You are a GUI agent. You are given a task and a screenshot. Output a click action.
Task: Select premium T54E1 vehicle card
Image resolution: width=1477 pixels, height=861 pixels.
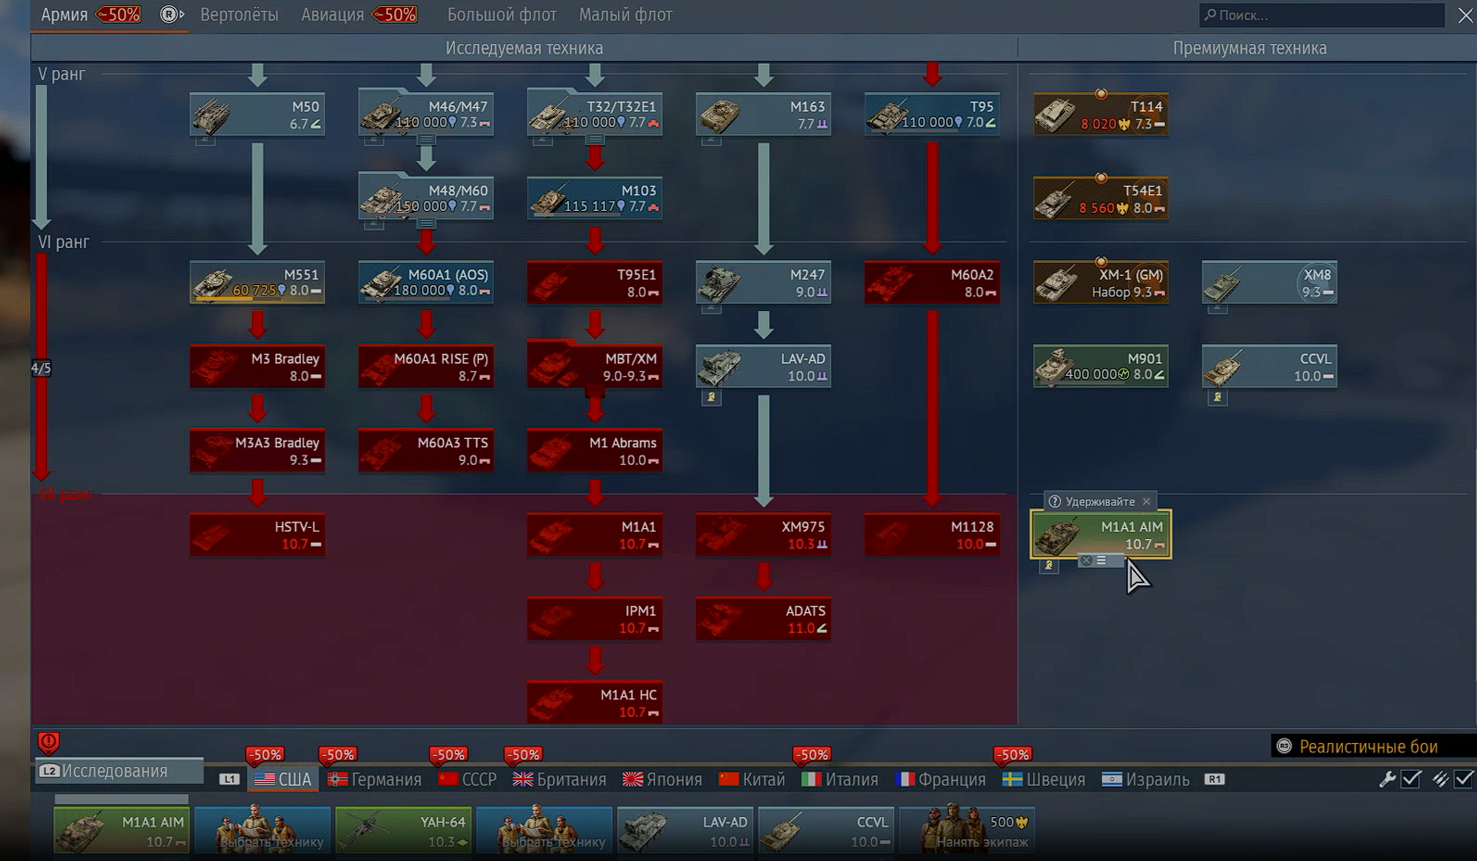[1101, 199]
